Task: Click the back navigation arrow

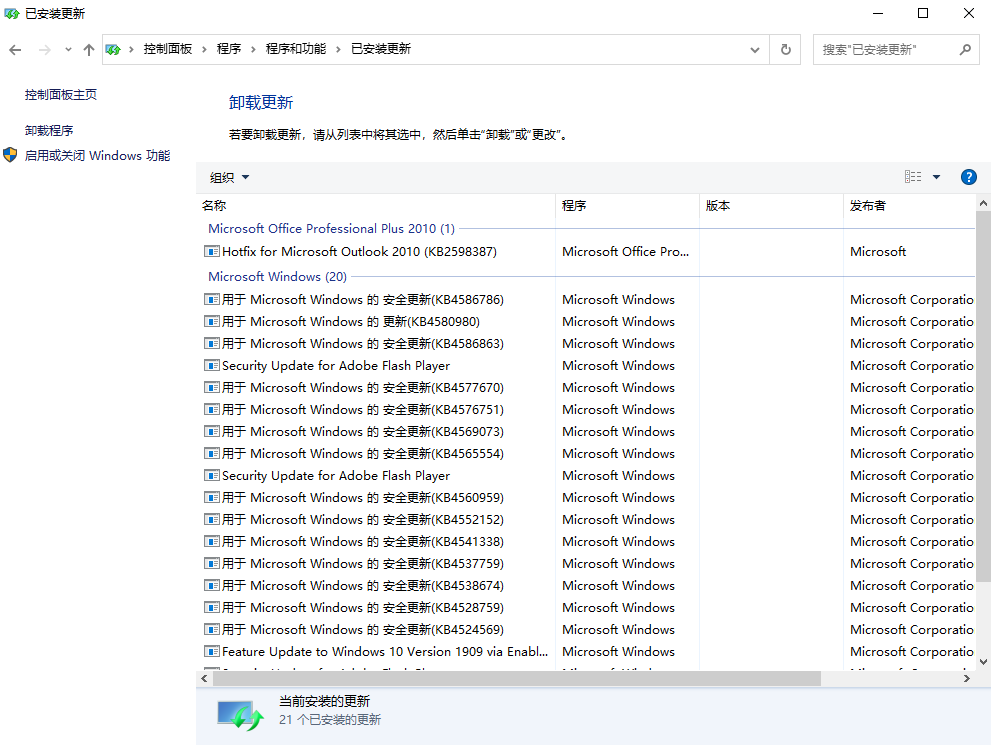Action: (15, 48)
